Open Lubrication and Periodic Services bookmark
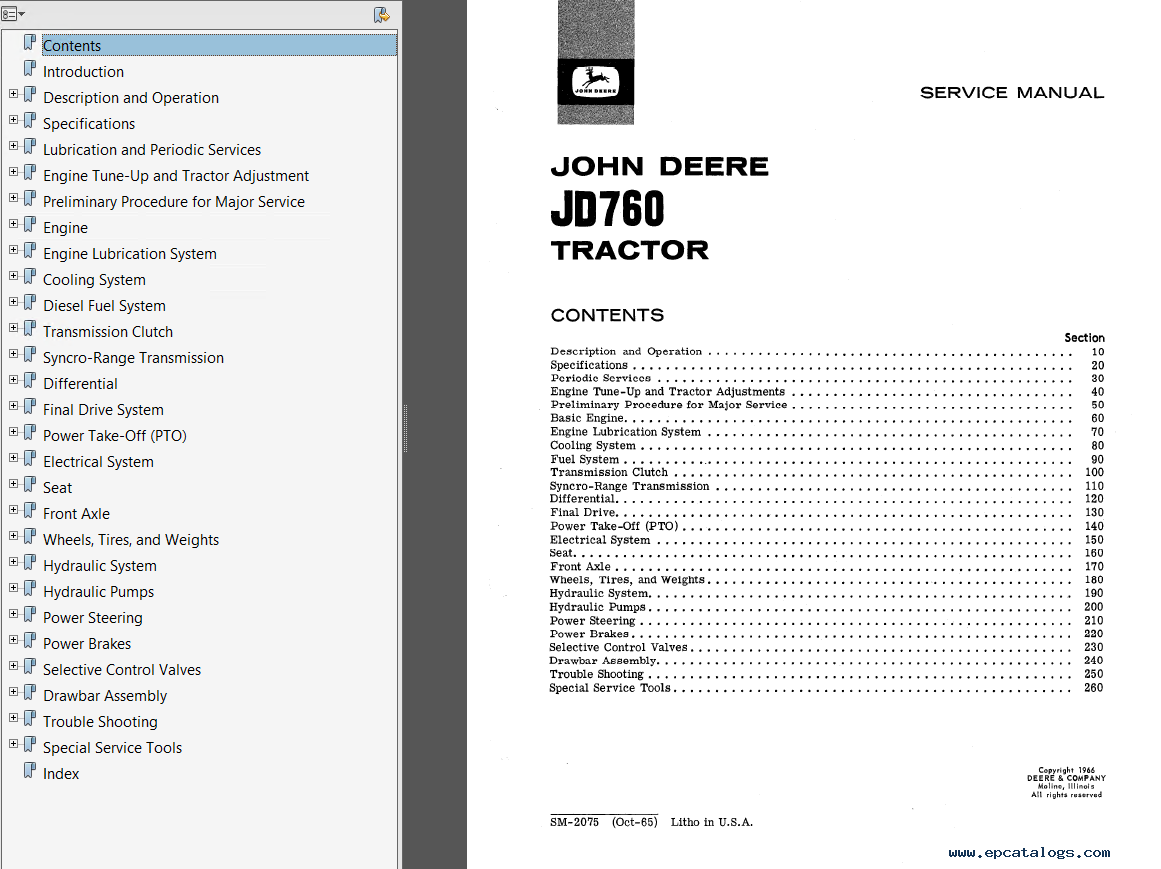Image resolution: width=1161 pixels, height=869 pixels. 152,150
